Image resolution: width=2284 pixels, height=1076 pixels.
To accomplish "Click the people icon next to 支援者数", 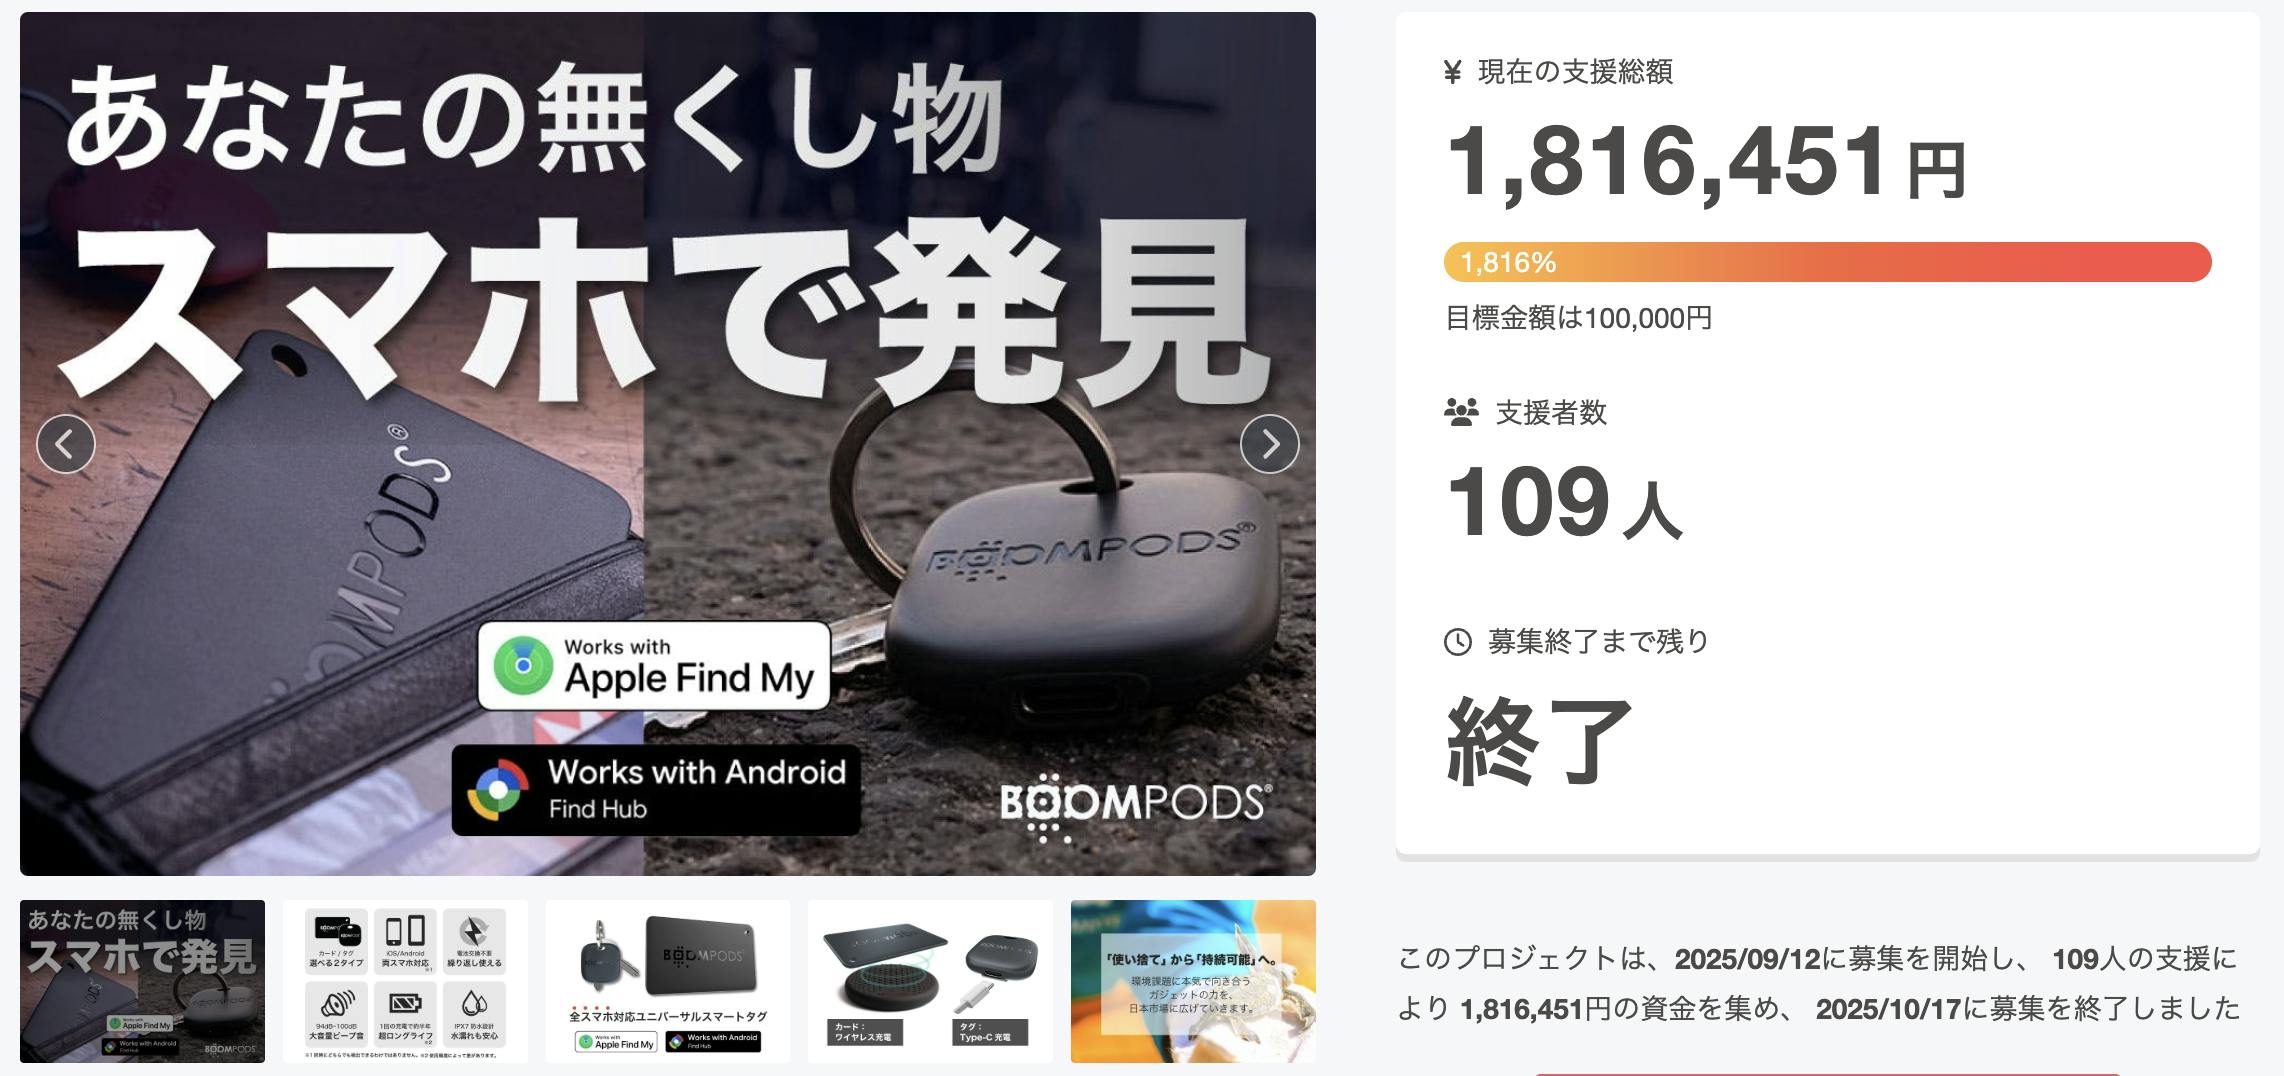I will point(1461,412).
